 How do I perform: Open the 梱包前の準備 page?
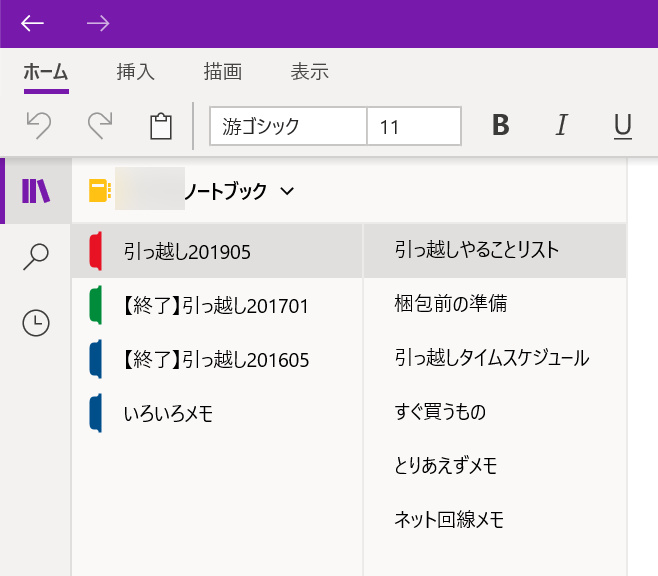[x=495, y=304]
